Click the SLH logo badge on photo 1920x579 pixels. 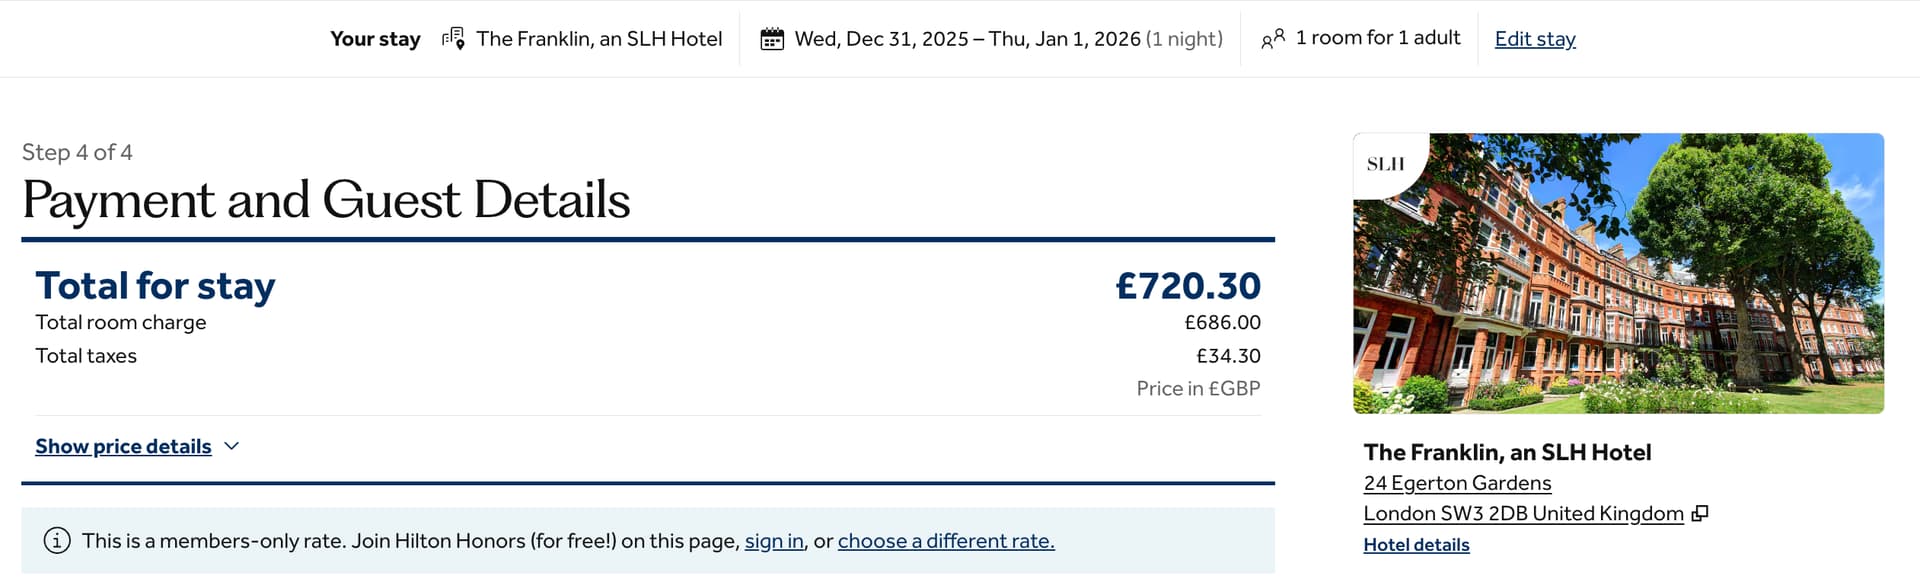point(1386,164)
